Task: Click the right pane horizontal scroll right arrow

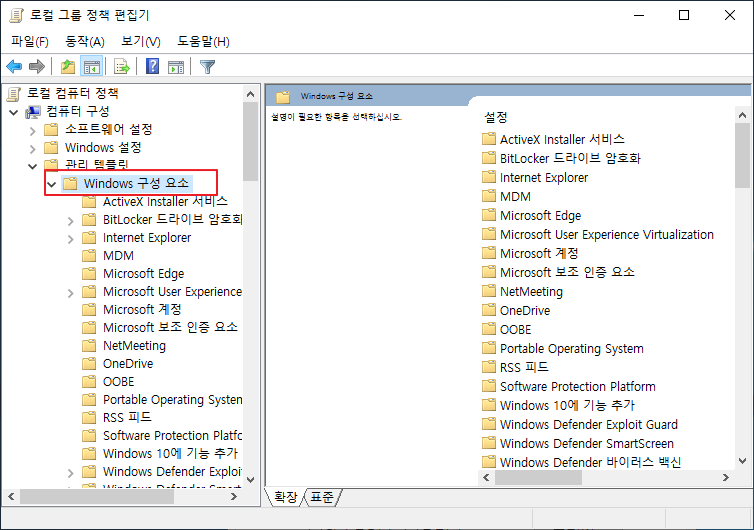Action: click(x=726, y=478)
